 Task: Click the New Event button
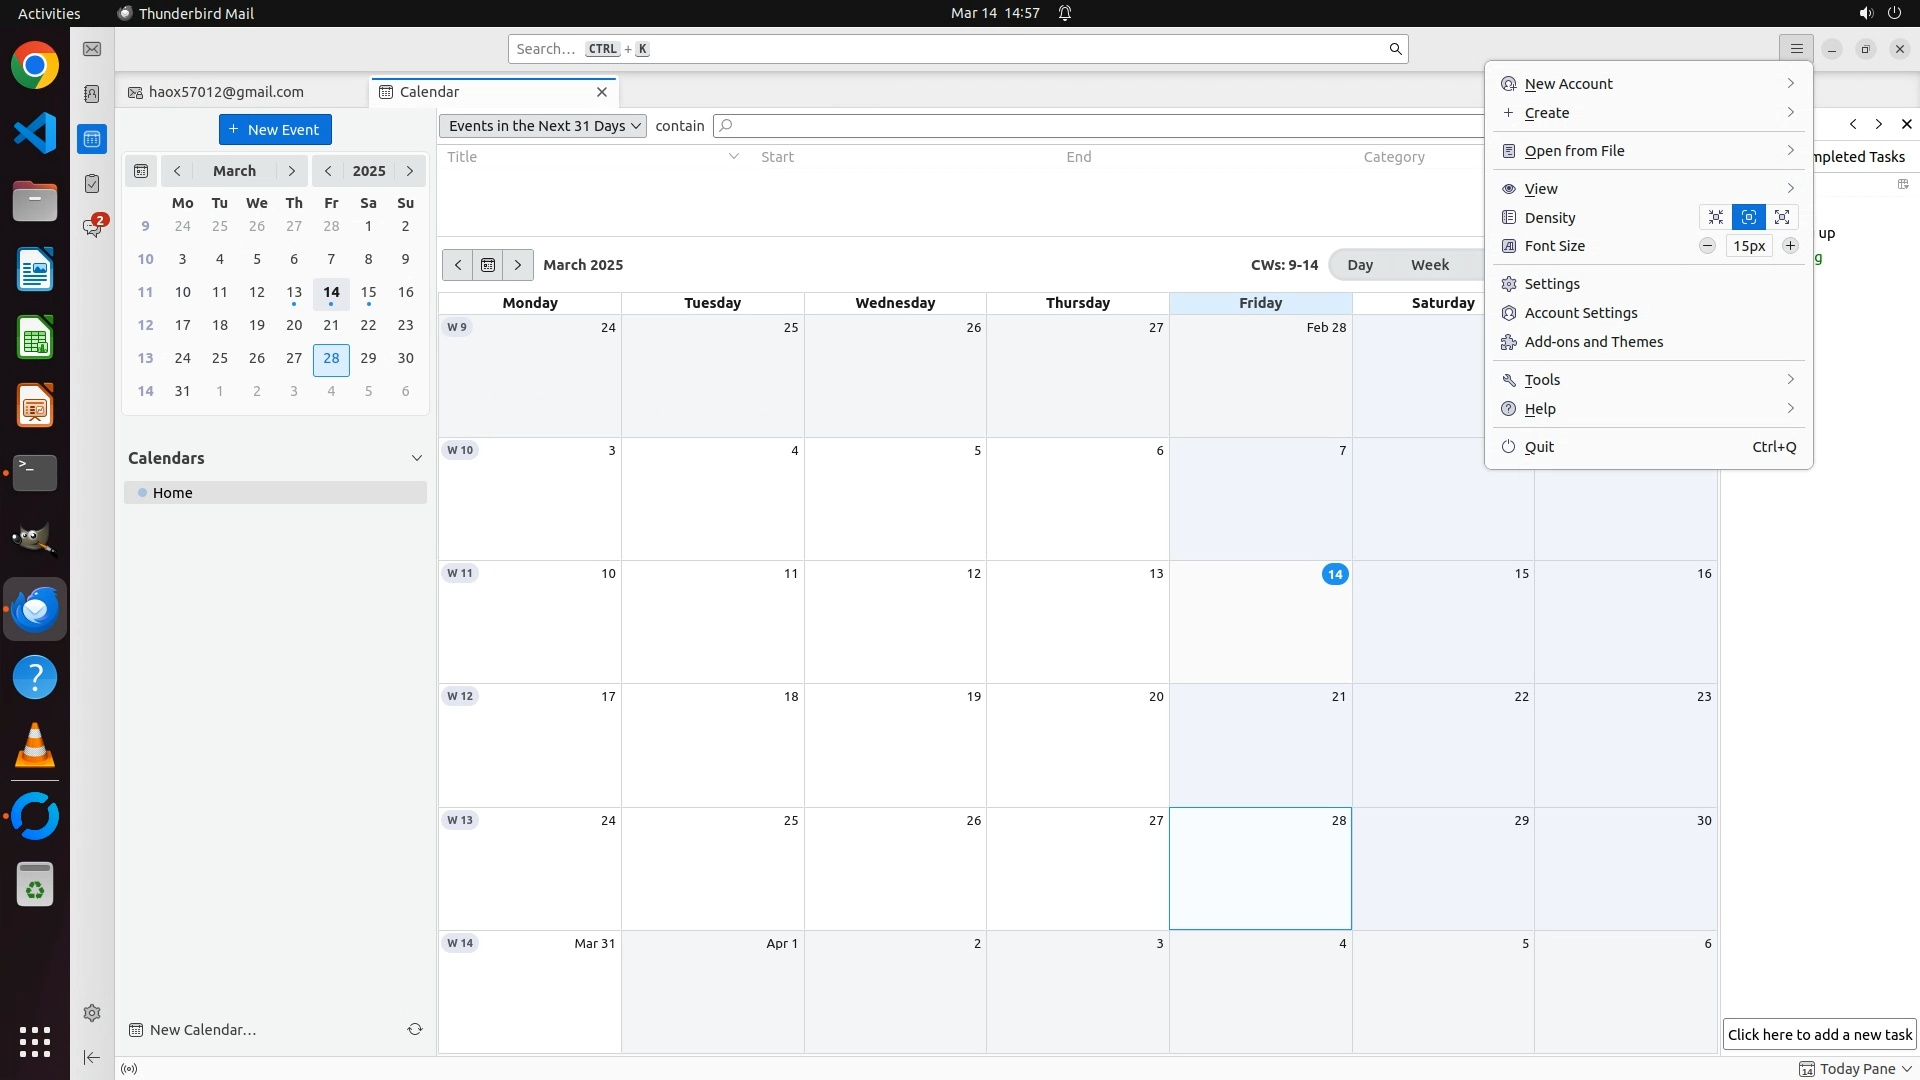(x=275, y=130)
